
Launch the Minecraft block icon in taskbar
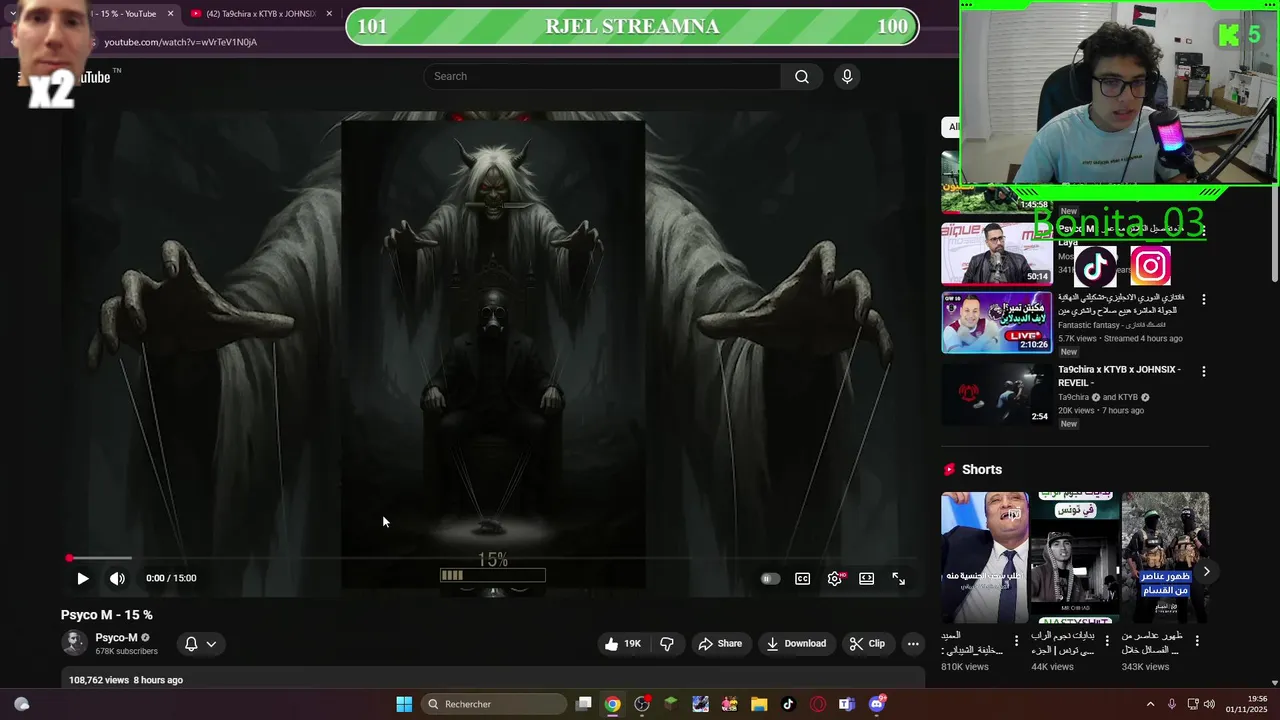click(x=671, y=704)
